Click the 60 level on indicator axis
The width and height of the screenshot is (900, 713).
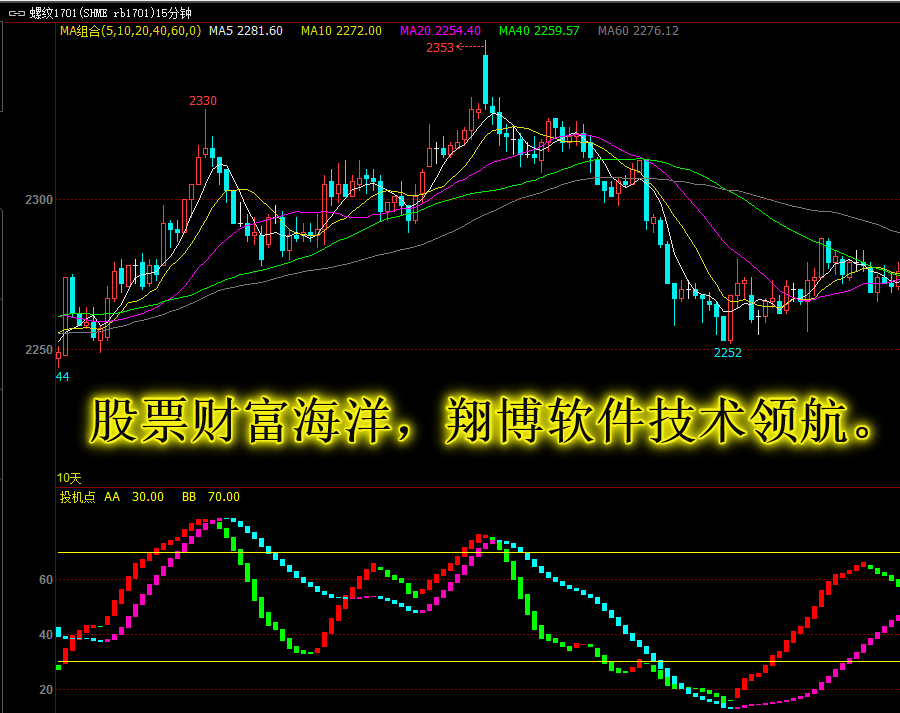(x=46, y=580)
